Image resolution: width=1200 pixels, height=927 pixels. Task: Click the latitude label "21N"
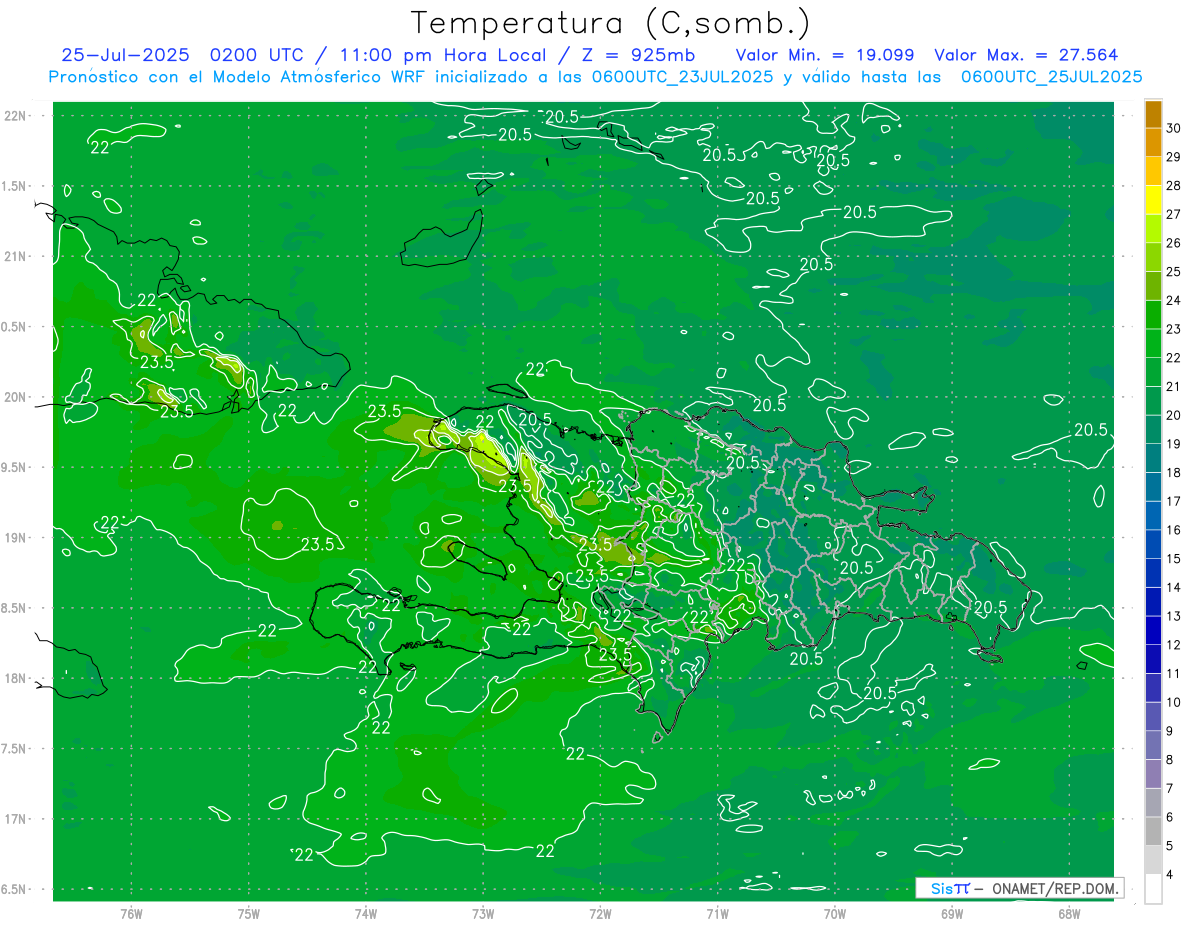(17, 256)
